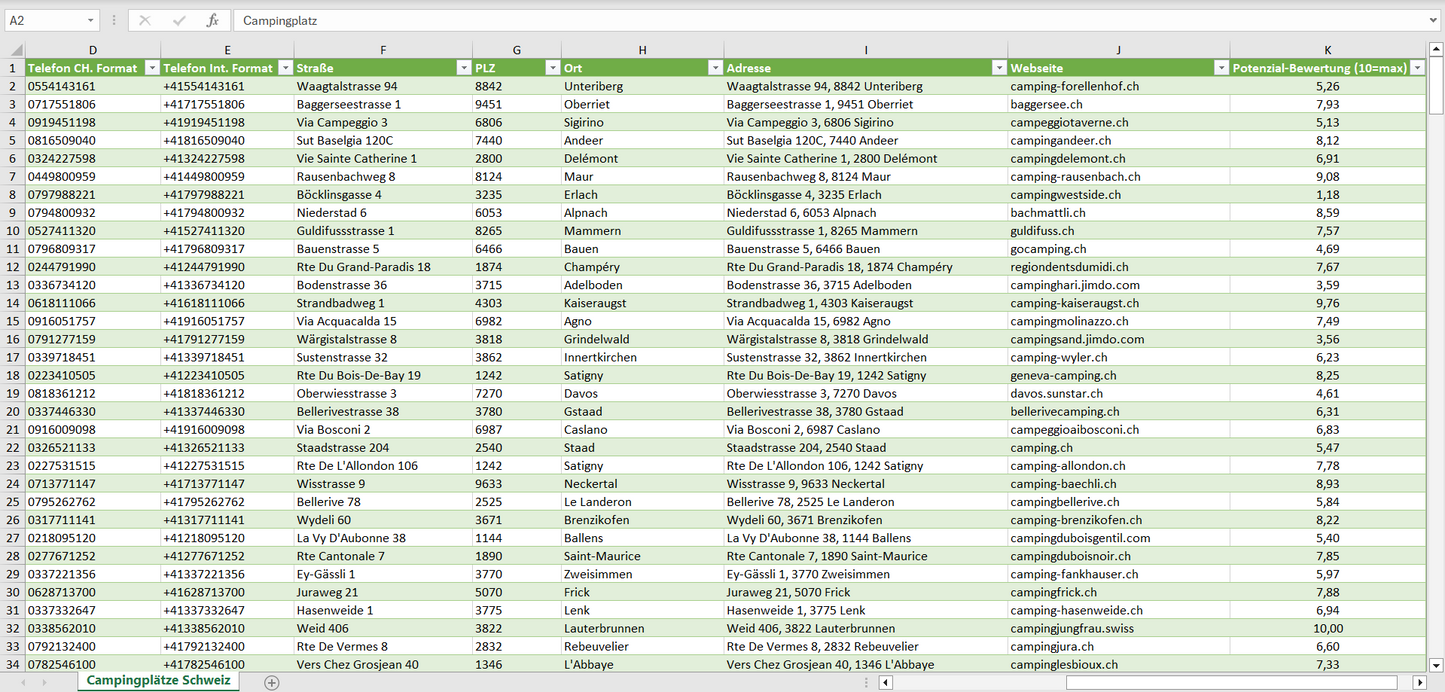Click the Insert Function fx icon
The width and height of the screenshot is (1445, 692).
click(212, 20)
